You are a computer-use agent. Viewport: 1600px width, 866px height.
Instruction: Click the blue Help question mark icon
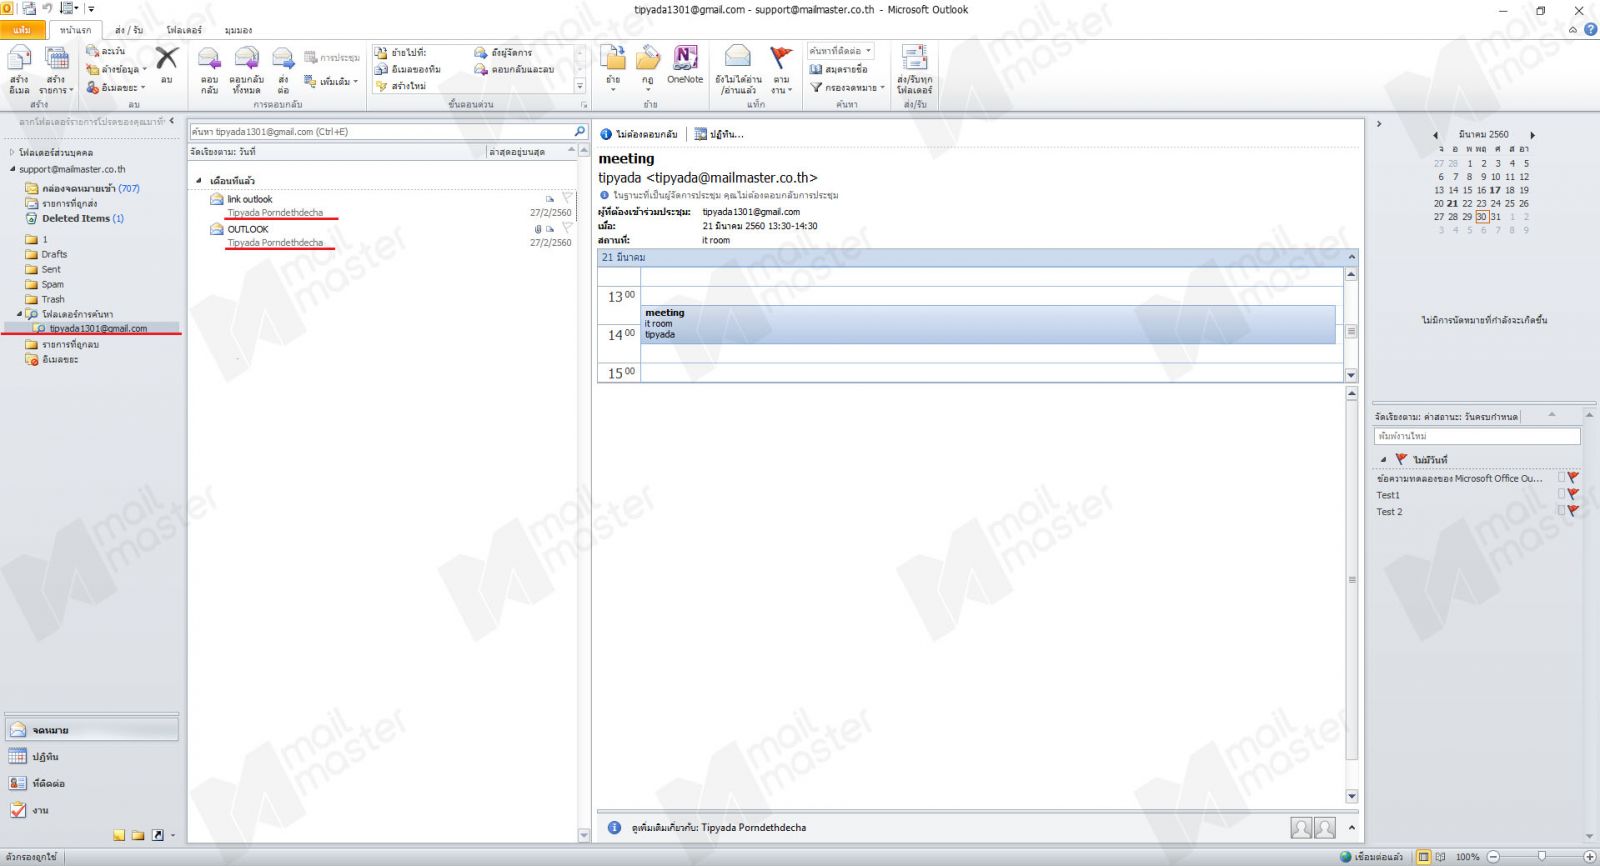[1591, 29]
